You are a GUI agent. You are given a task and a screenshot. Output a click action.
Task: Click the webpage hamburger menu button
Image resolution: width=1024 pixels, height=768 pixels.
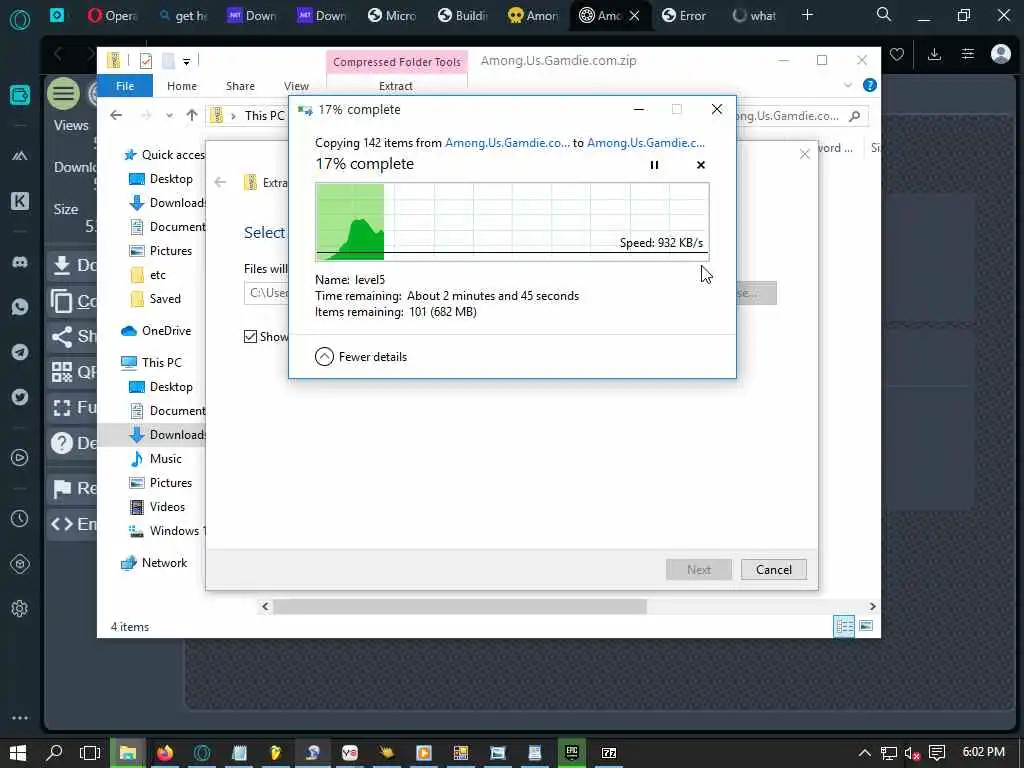click(x=63, y=93)
